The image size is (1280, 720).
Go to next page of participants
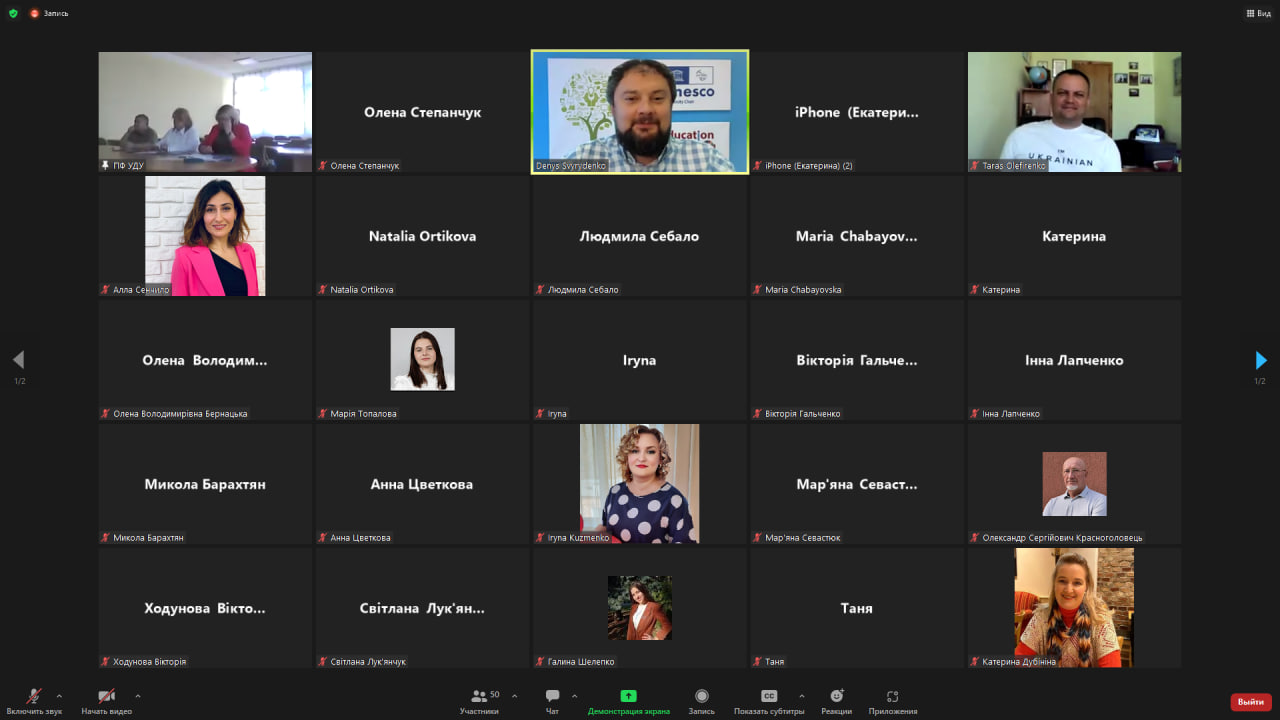(1260, 360)
